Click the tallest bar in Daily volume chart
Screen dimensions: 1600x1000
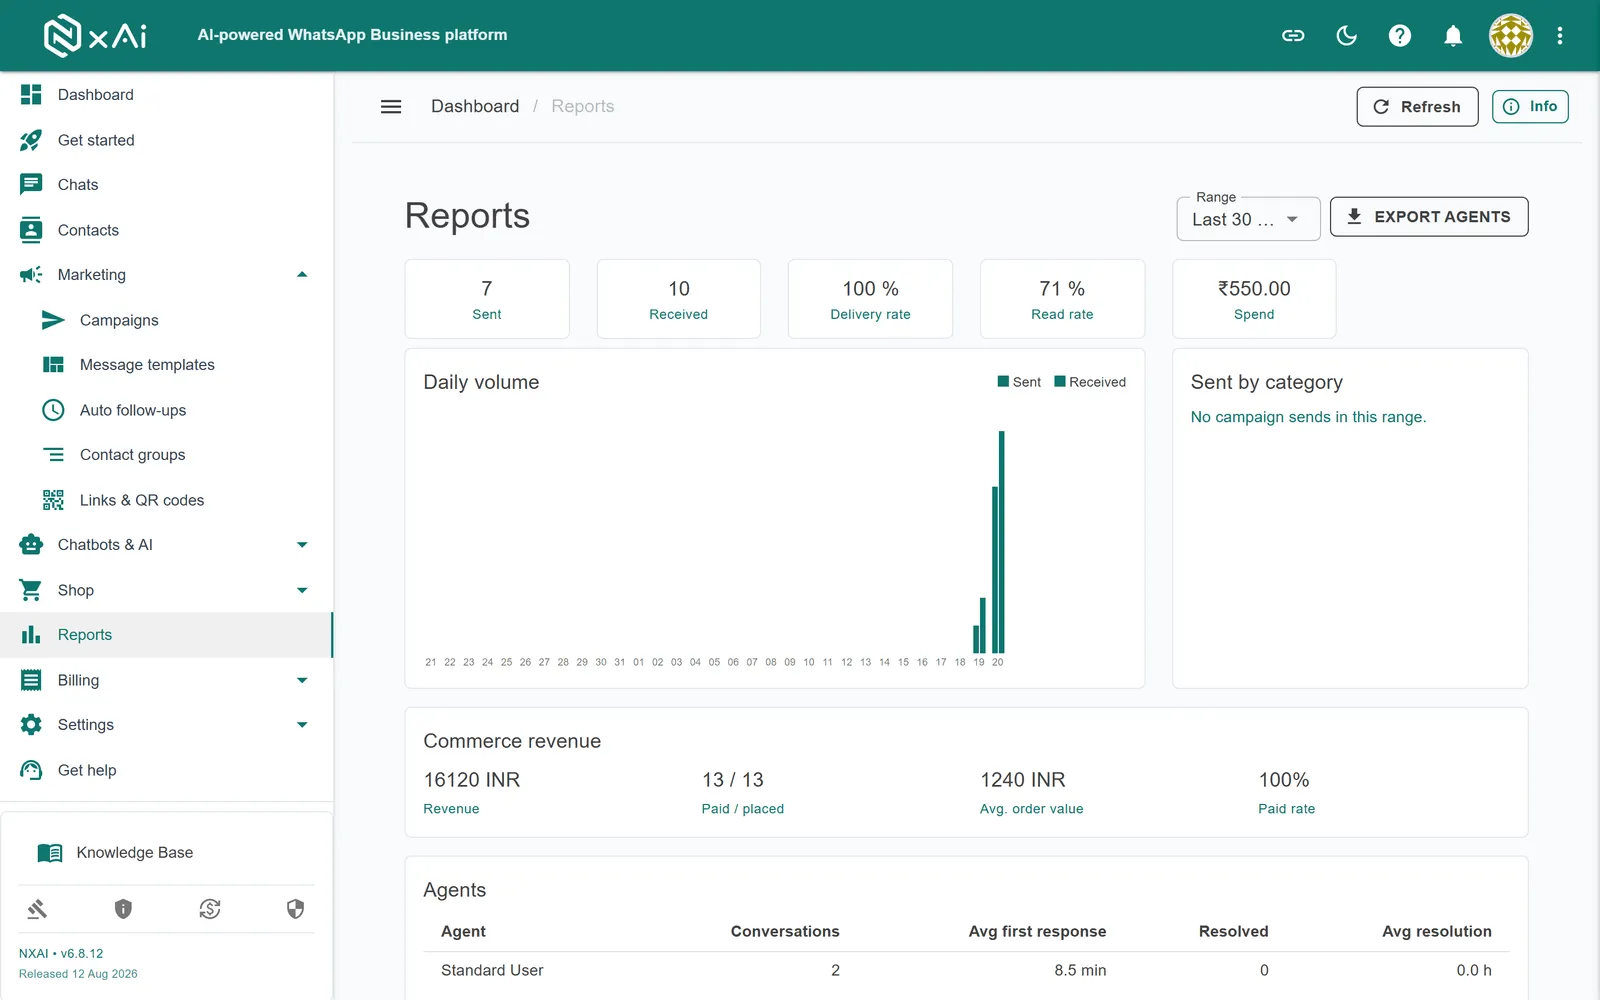coord(1002,542)
